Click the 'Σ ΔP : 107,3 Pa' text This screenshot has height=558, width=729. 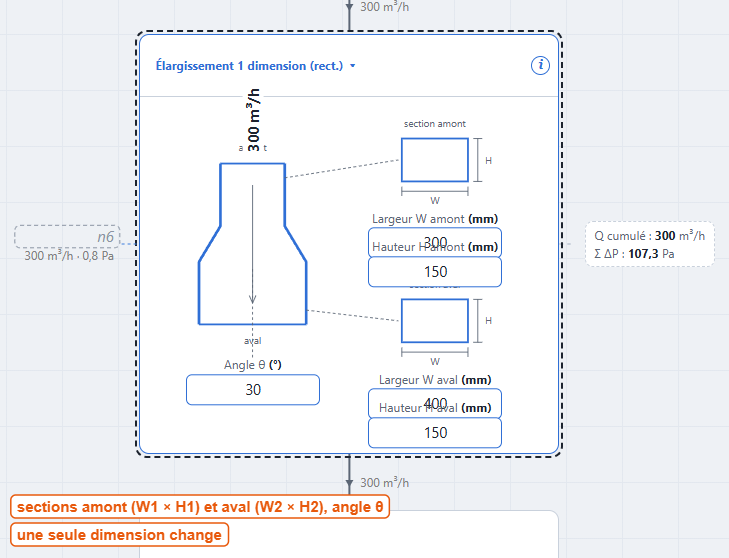[x=634, y=254]
